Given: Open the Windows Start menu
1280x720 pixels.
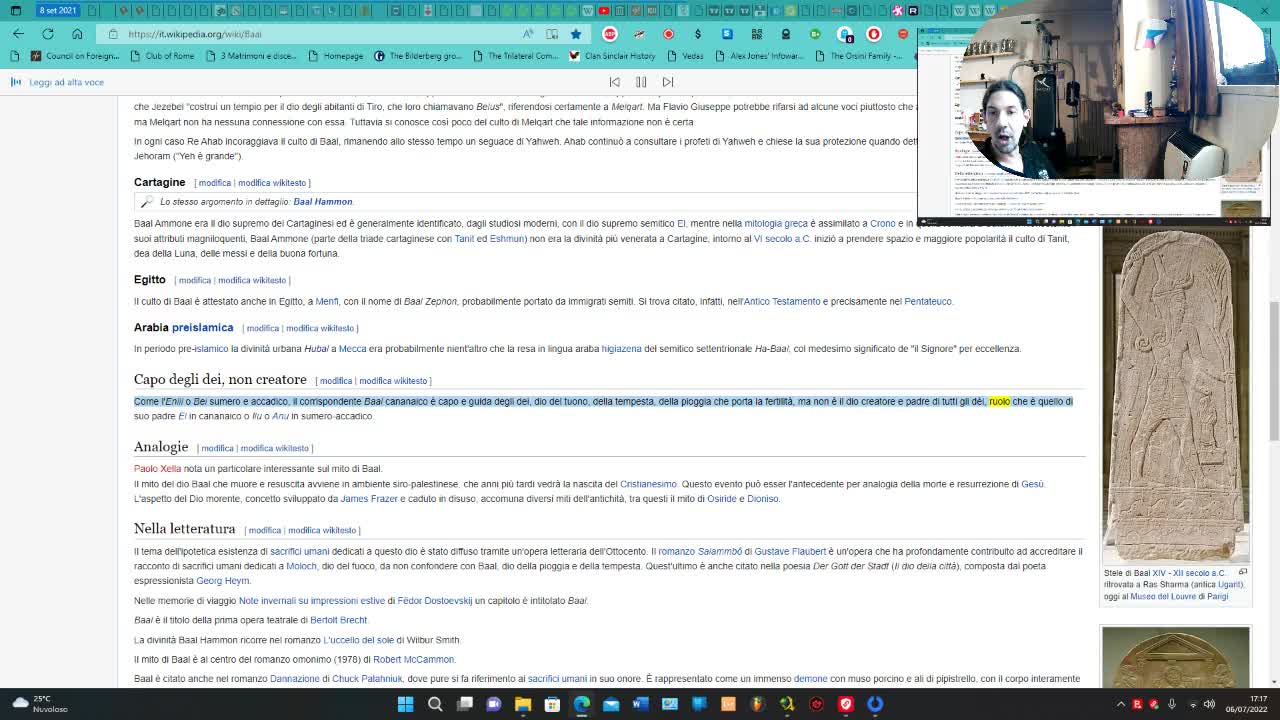Looking at the screenshot, I should click(x=406, y=704).
